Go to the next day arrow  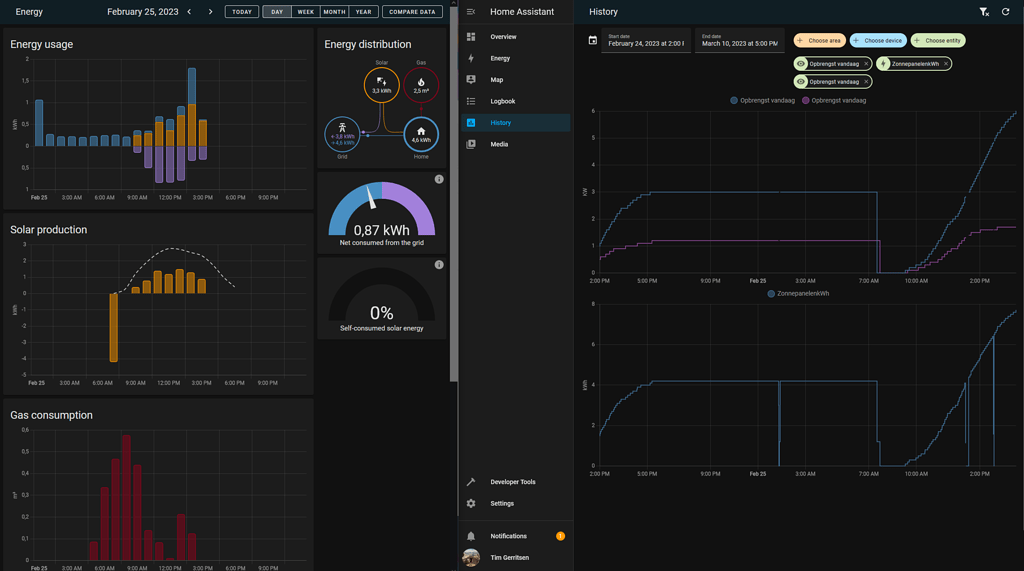(x=210, y=12)
